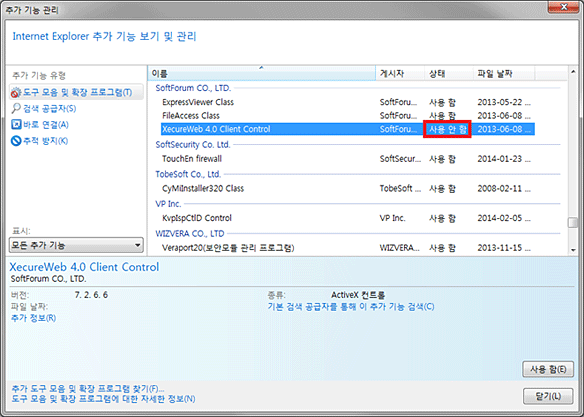Select the ExpressViewer Class row
The image size is (584, 417).
pyautogui.click(x=347, y=102)
